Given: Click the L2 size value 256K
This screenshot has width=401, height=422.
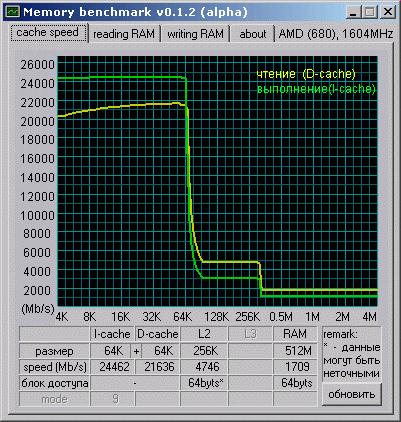Looking at the screenshot, I should pyautogui.click(x=204, y=351).
